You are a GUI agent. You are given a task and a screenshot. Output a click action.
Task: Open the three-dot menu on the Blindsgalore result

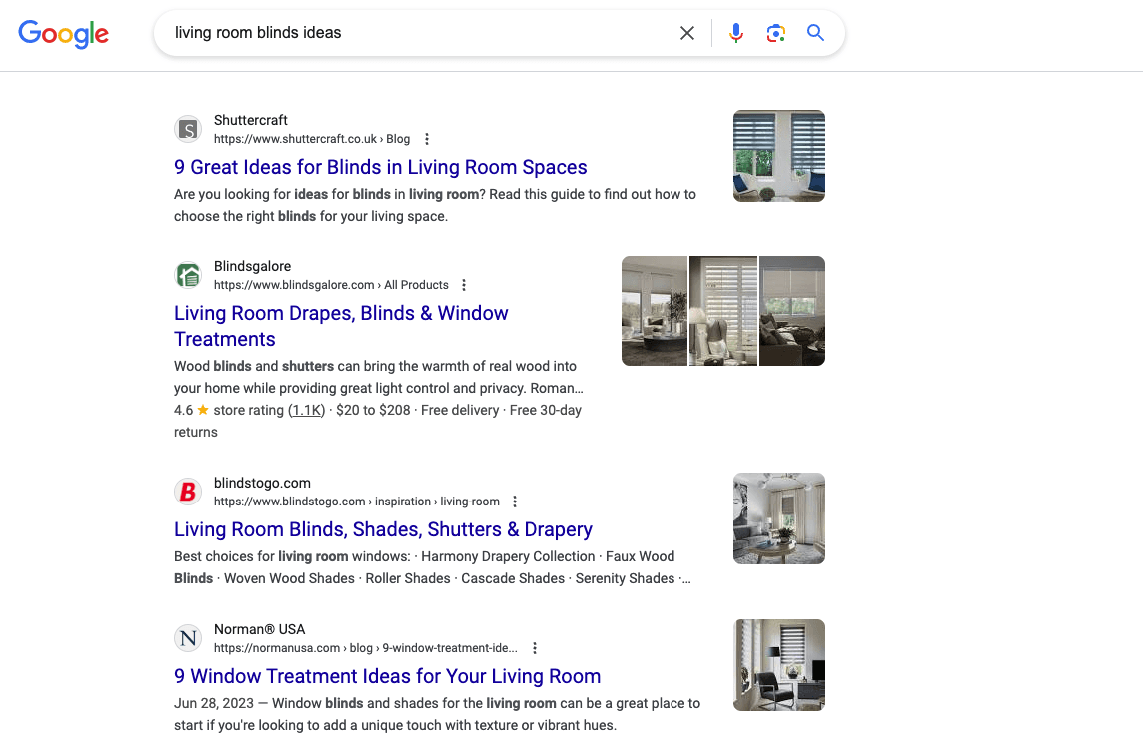tap(464, 285)
